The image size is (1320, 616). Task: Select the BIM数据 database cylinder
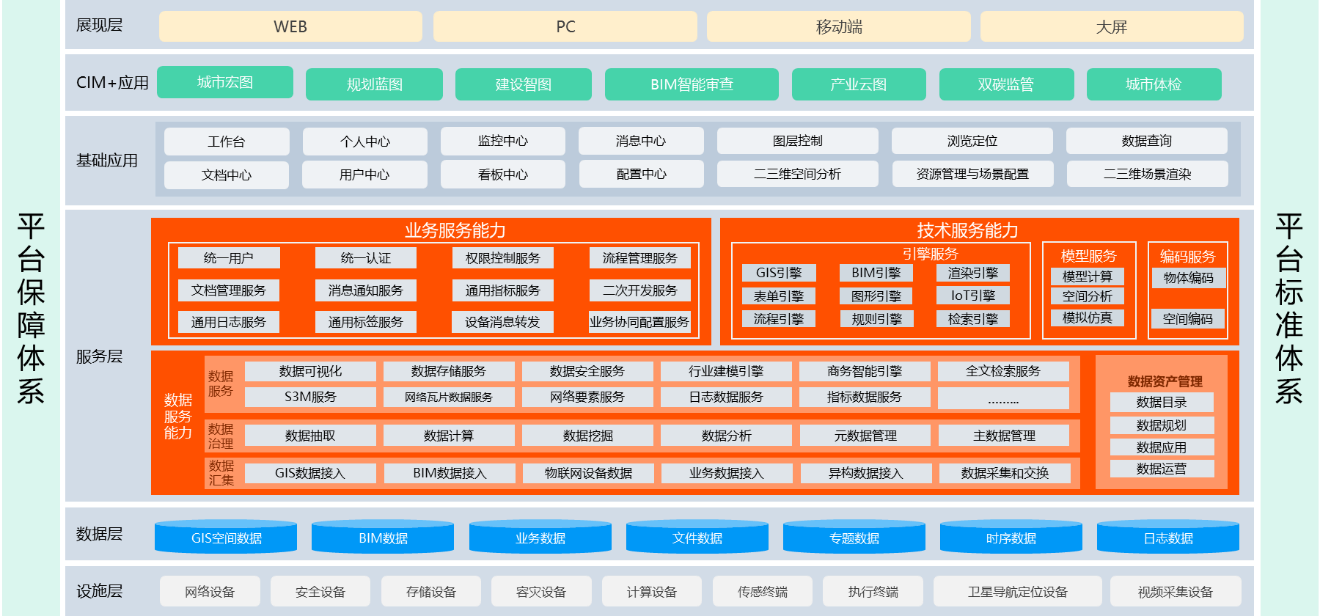(x=383, y=538)
